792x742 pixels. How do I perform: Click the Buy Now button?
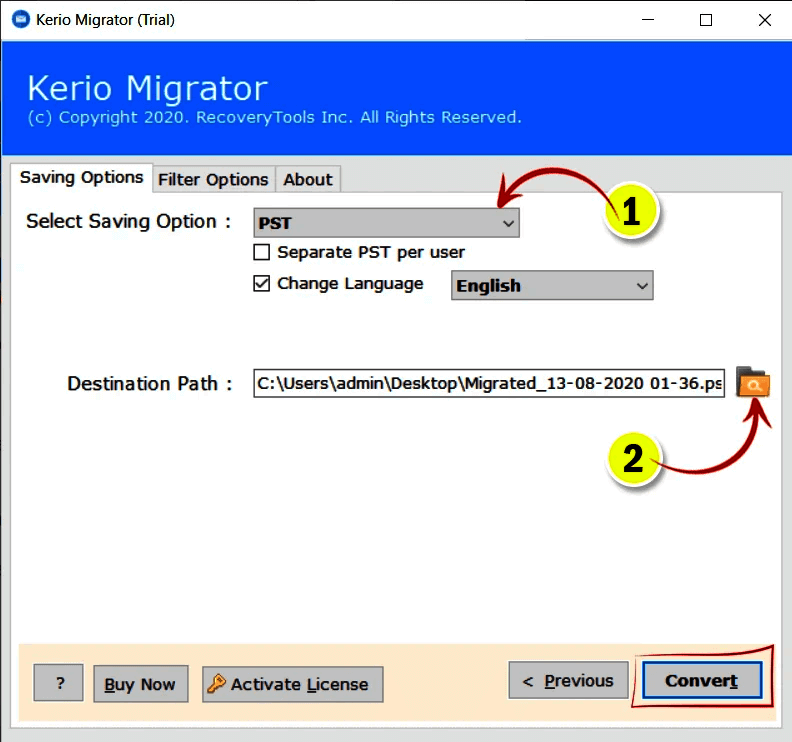[x=140, y=684]
